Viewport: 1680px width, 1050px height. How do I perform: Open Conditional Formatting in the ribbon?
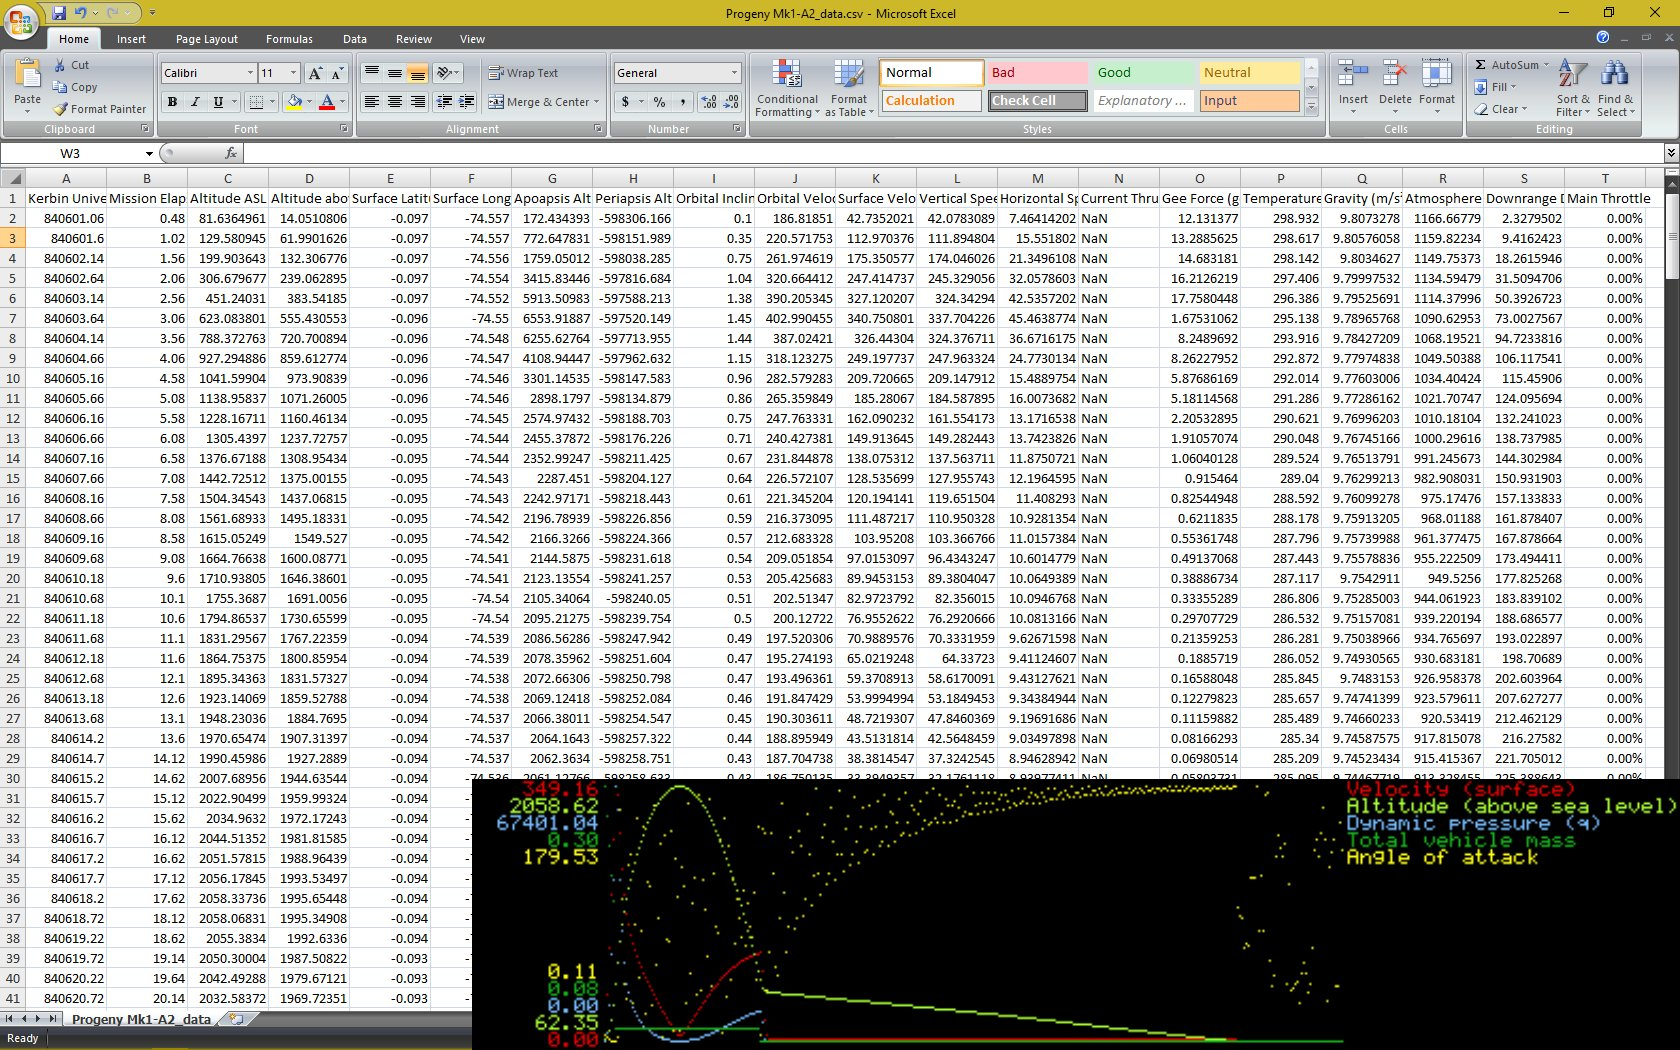(787, 88)
